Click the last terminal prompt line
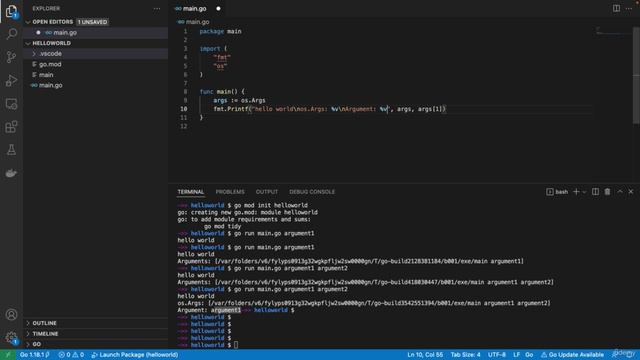The height and width of the screenshot is (360, 640). click(x=208, y=345)
